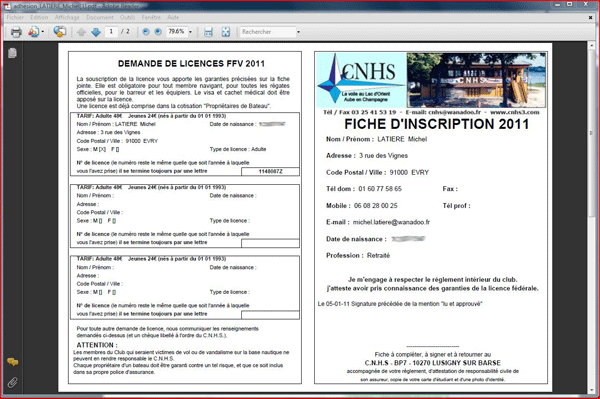Open the Affichage menu
600x399 pixels.
[67, 17]
